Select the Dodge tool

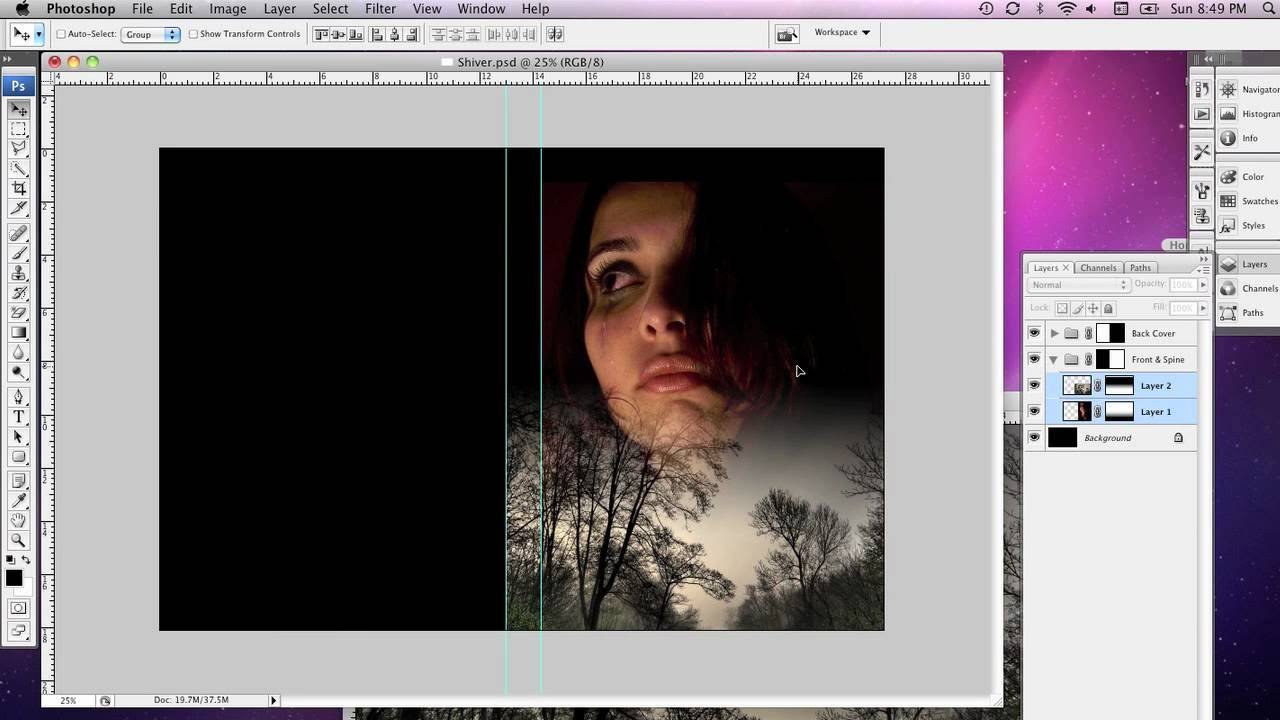[18, 373]
